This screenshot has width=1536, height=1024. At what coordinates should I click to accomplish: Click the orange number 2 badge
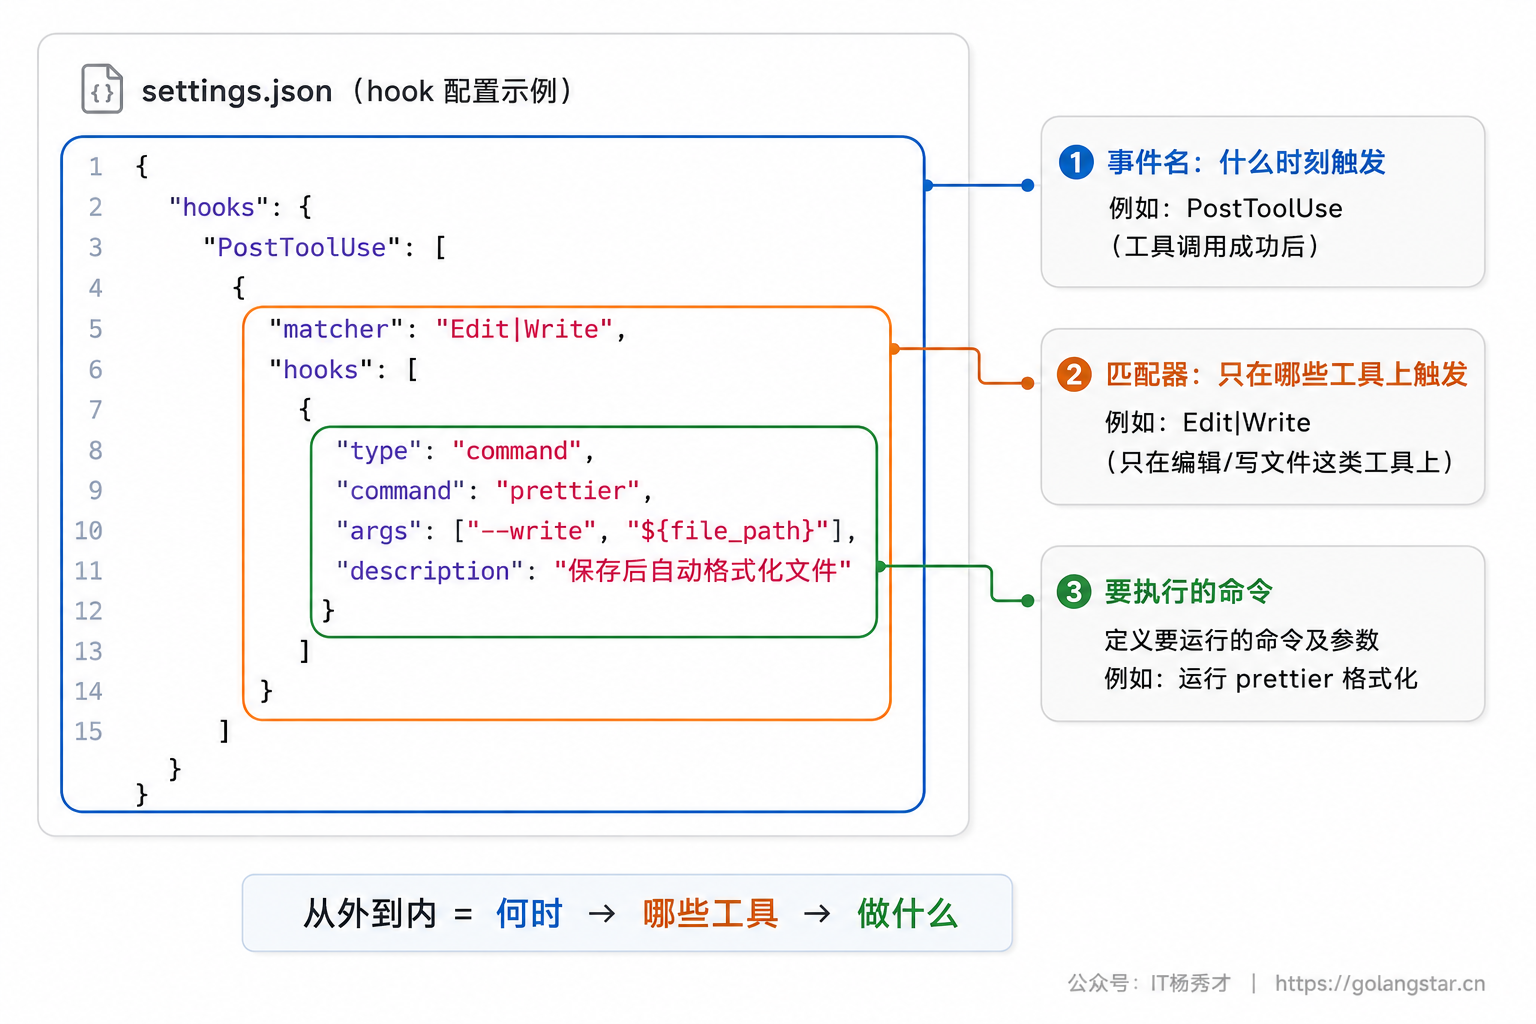pyautogui.click(x=1074, y=375)
